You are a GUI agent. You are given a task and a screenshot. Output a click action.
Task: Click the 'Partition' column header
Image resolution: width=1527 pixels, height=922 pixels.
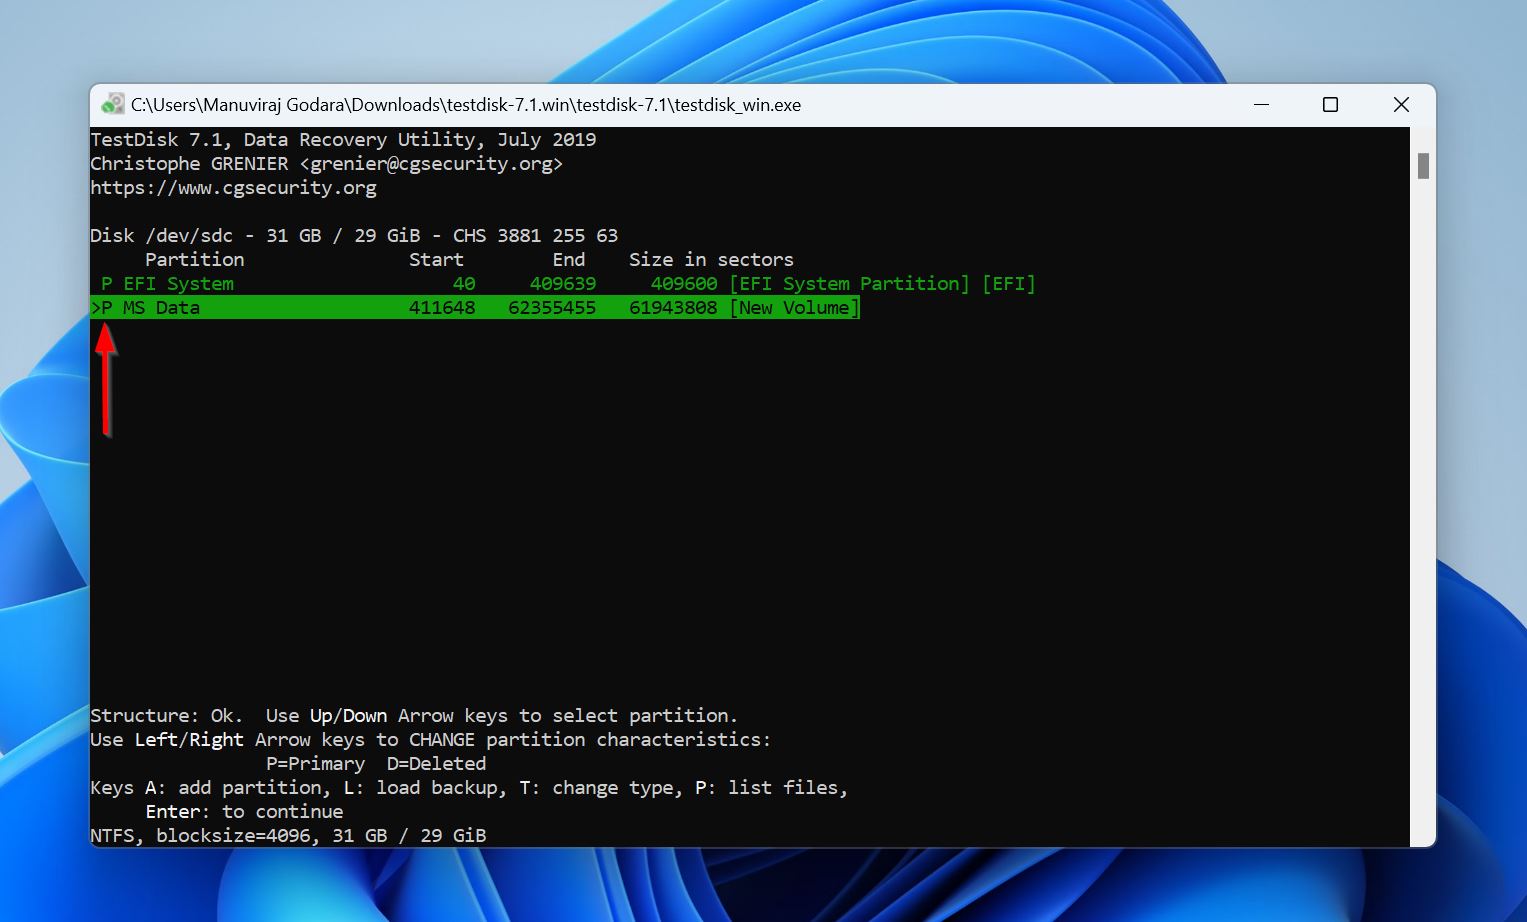coord(194,260)
